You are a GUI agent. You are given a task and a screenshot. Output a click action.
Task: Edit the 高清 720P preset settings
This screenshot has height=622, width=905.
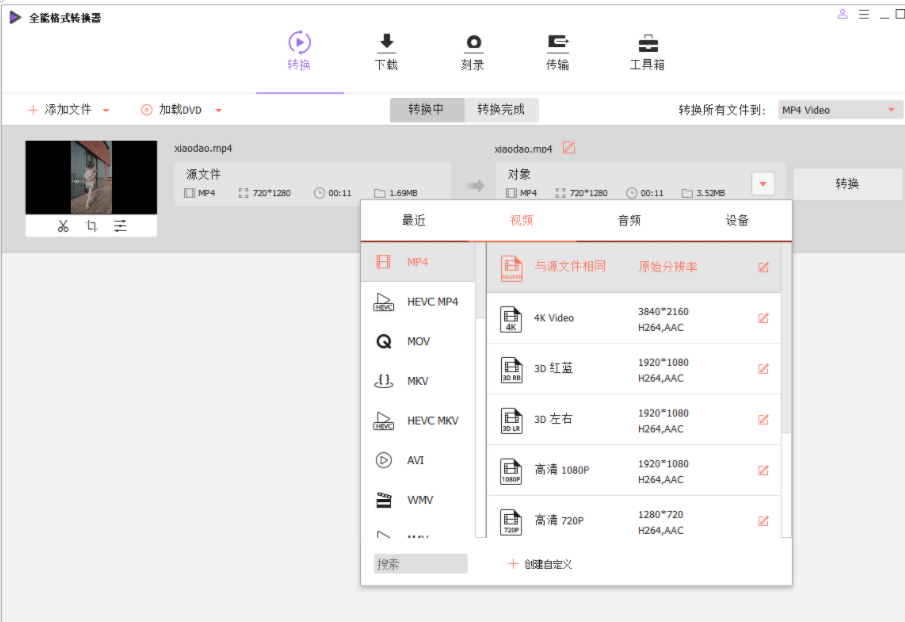[763, 521]
